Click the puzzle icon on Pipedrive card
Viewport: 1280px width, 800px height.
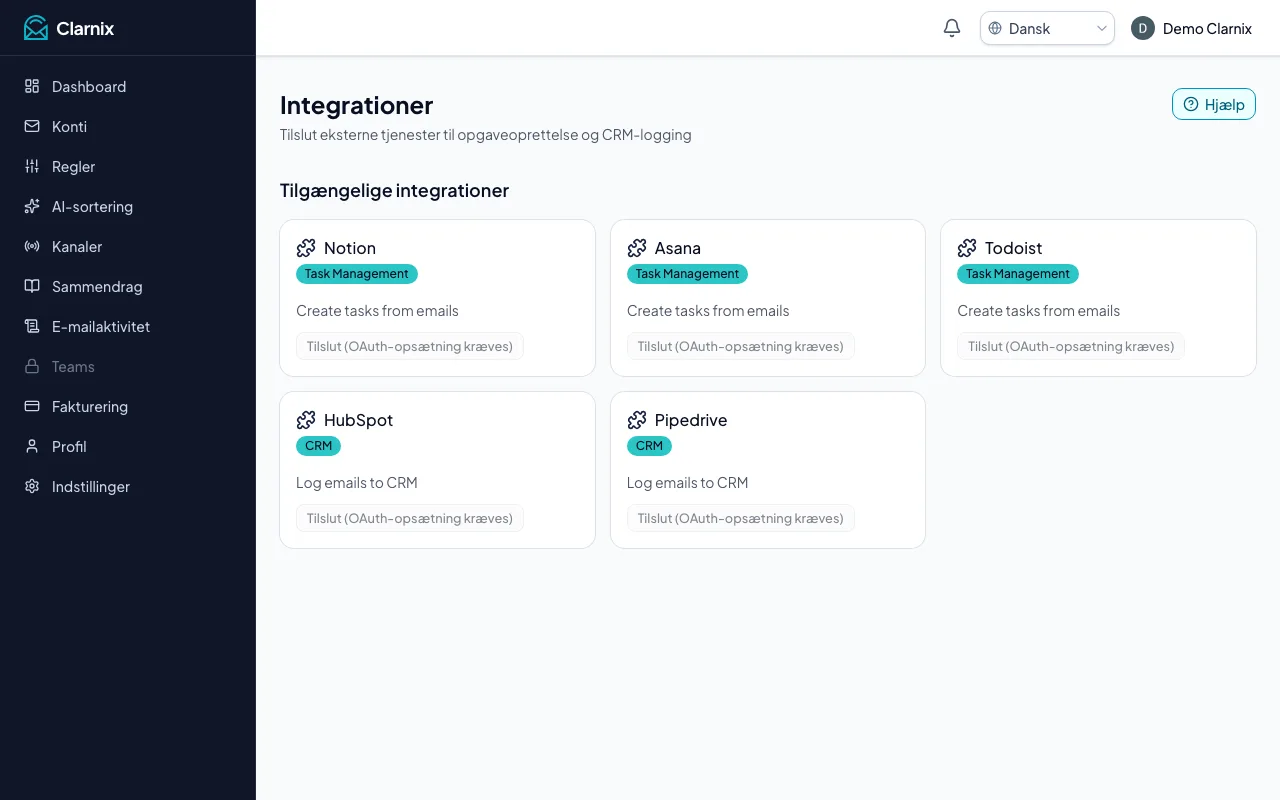click(637, 420)
